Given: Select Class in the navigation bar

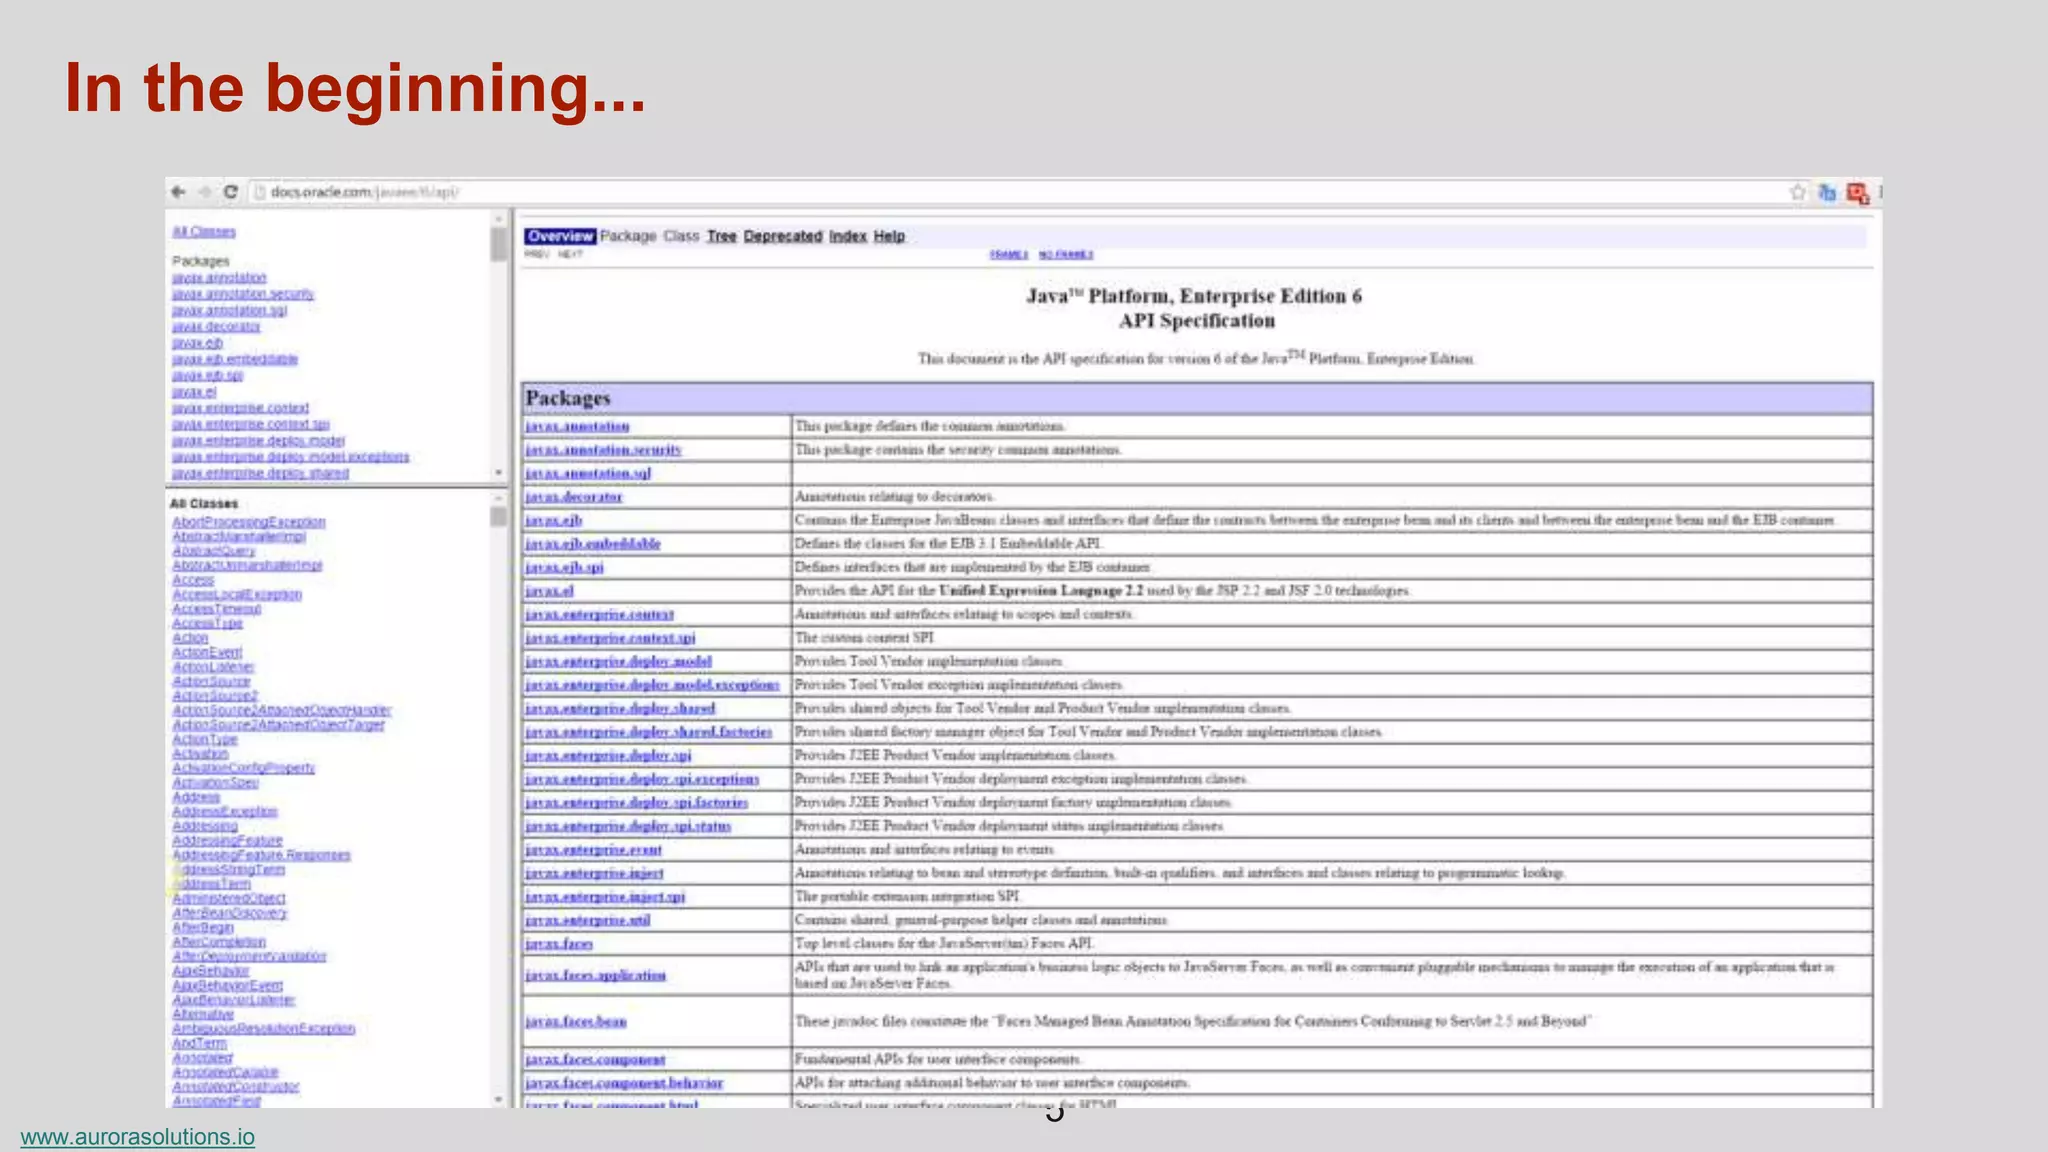Looking at the screenshot, I should [681, 236].
